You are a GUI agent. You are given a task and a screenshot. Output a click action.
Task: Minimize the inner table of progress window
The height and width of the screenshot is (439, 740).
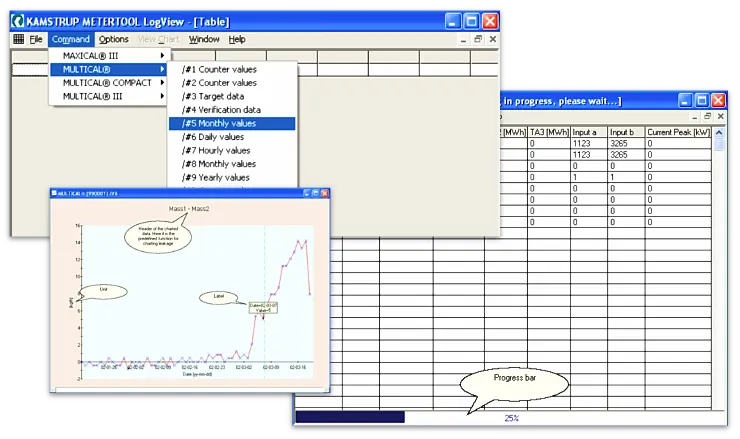(x=695, y=117)
